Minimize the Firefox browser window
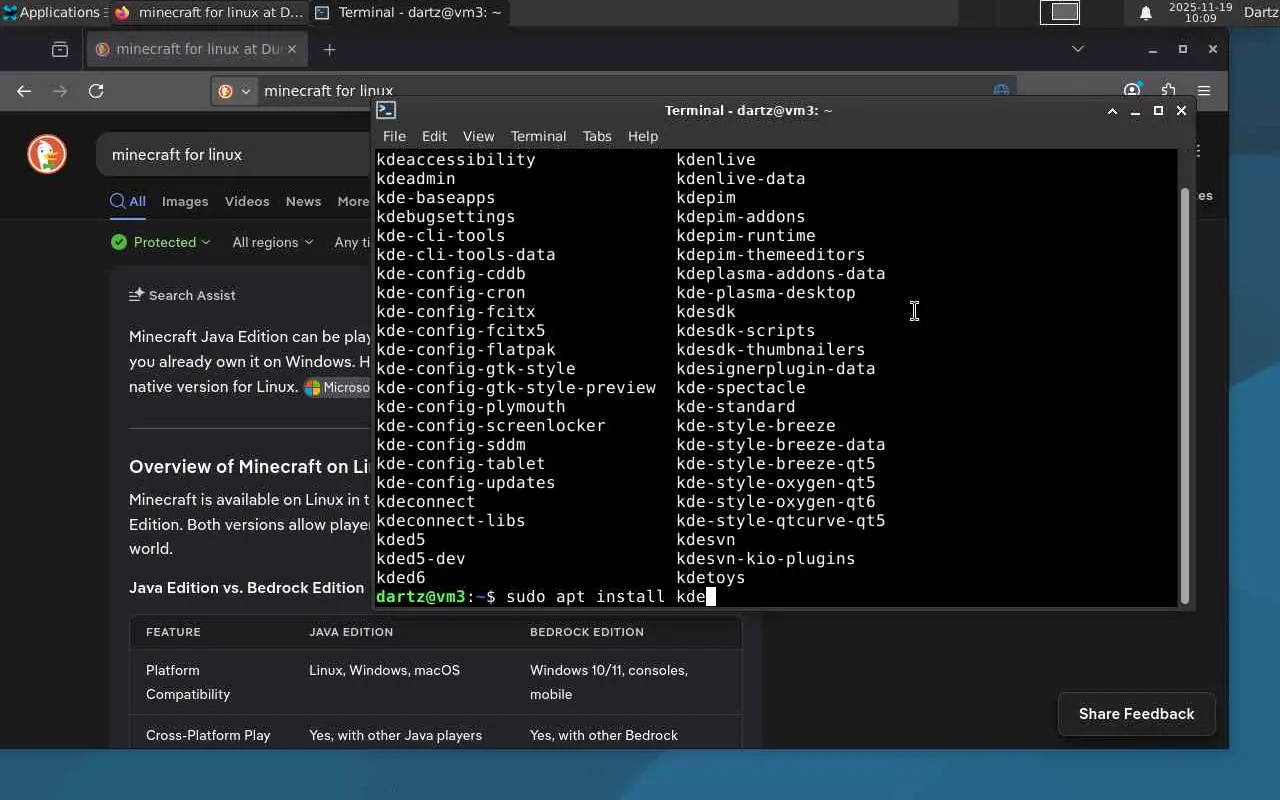The width and height of the screenshot is (1280, 800). pos(1153,49)
